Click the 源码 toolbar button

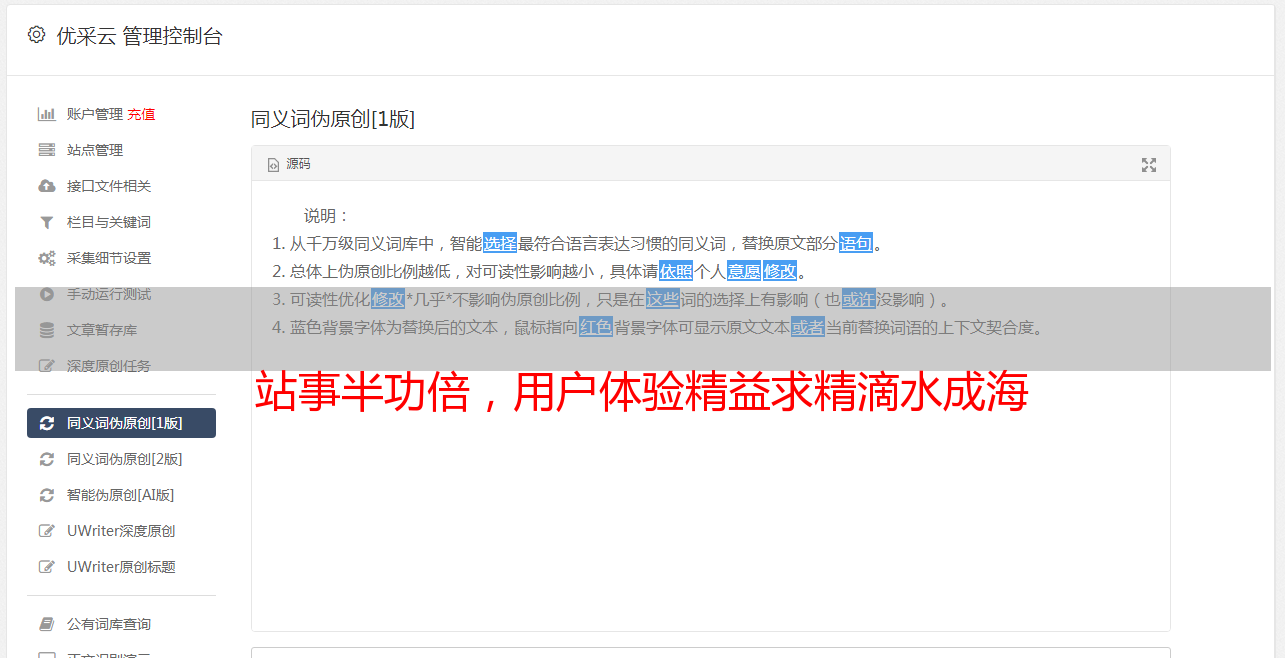289,164
